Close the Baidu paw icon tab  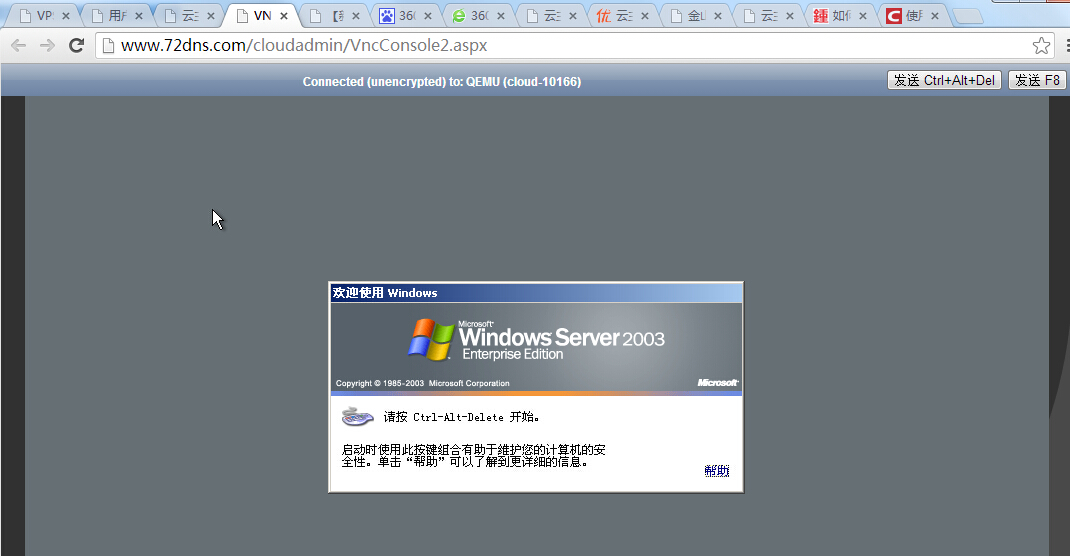[428, 16]
